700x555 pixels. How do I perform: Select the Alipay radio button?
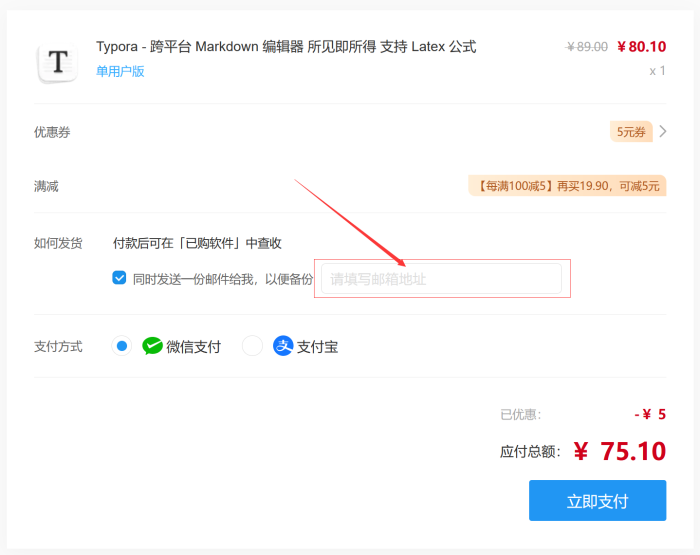coord(252,346)
